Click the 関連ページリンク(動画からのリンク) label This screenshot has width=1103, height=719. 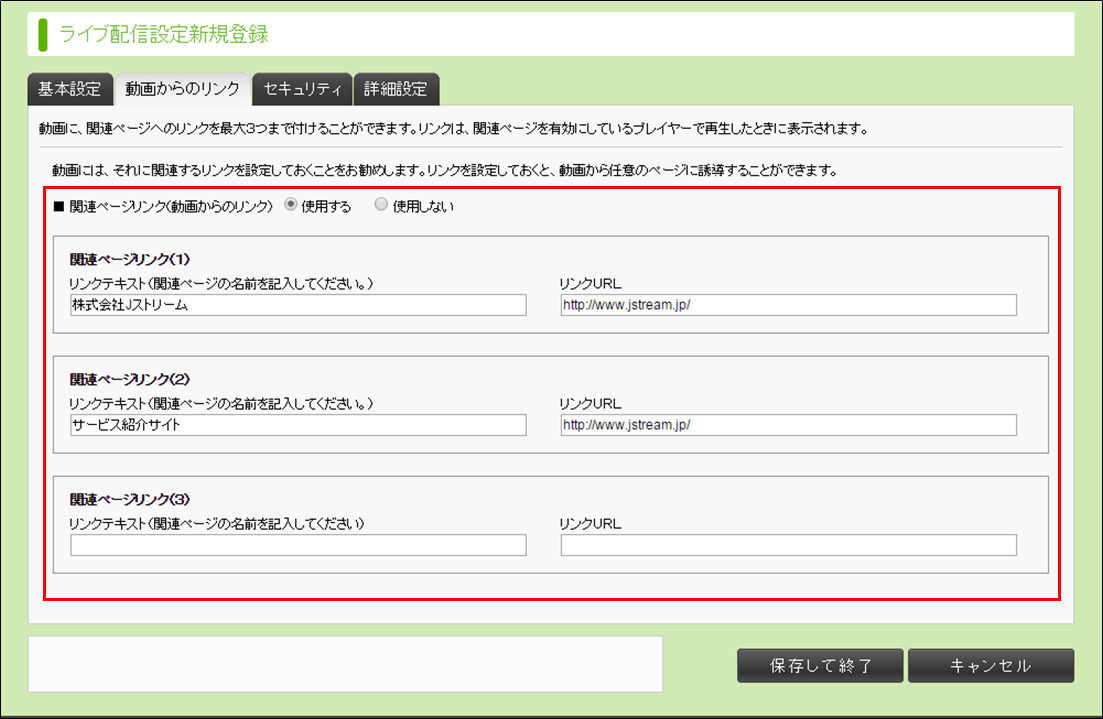[171, 206]
